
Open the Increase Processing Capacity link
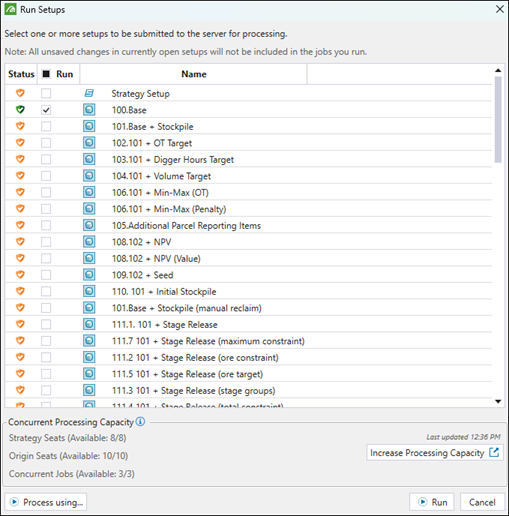point(434,453)
